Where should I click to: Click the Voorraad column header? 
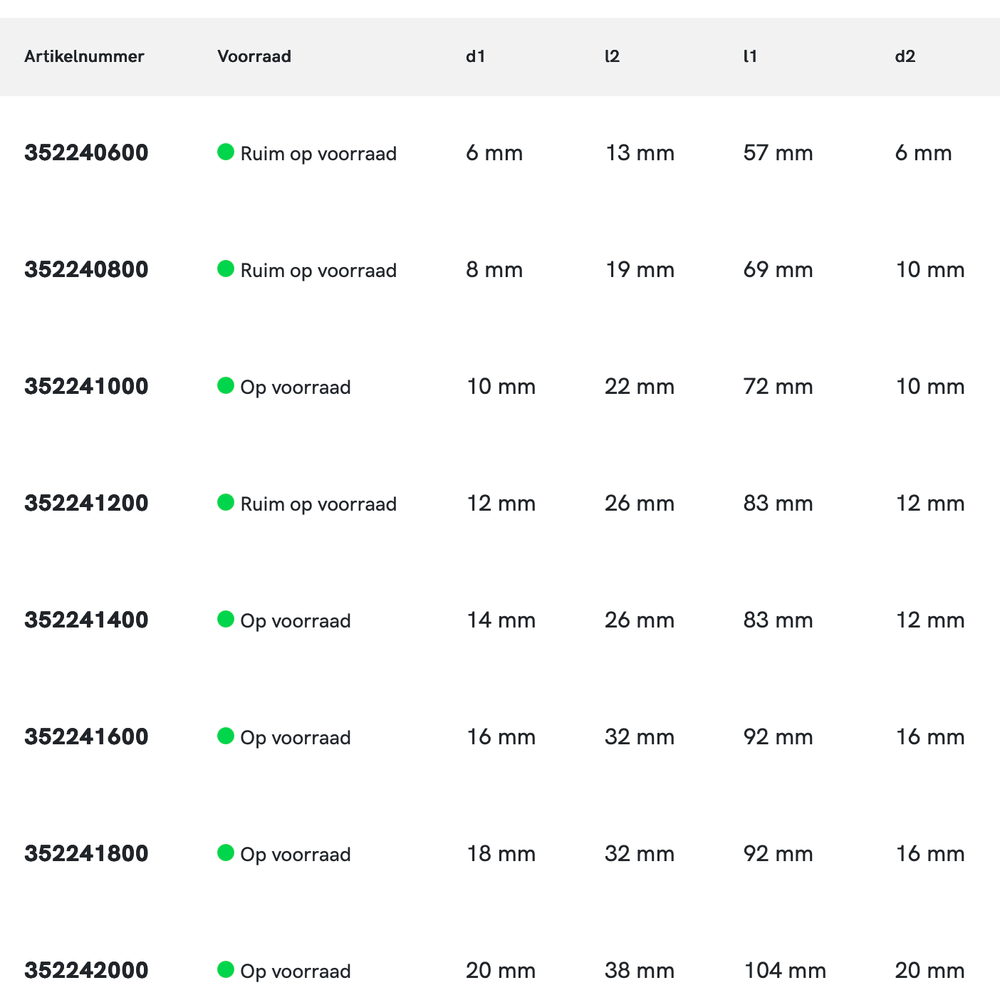click(254, 57)
